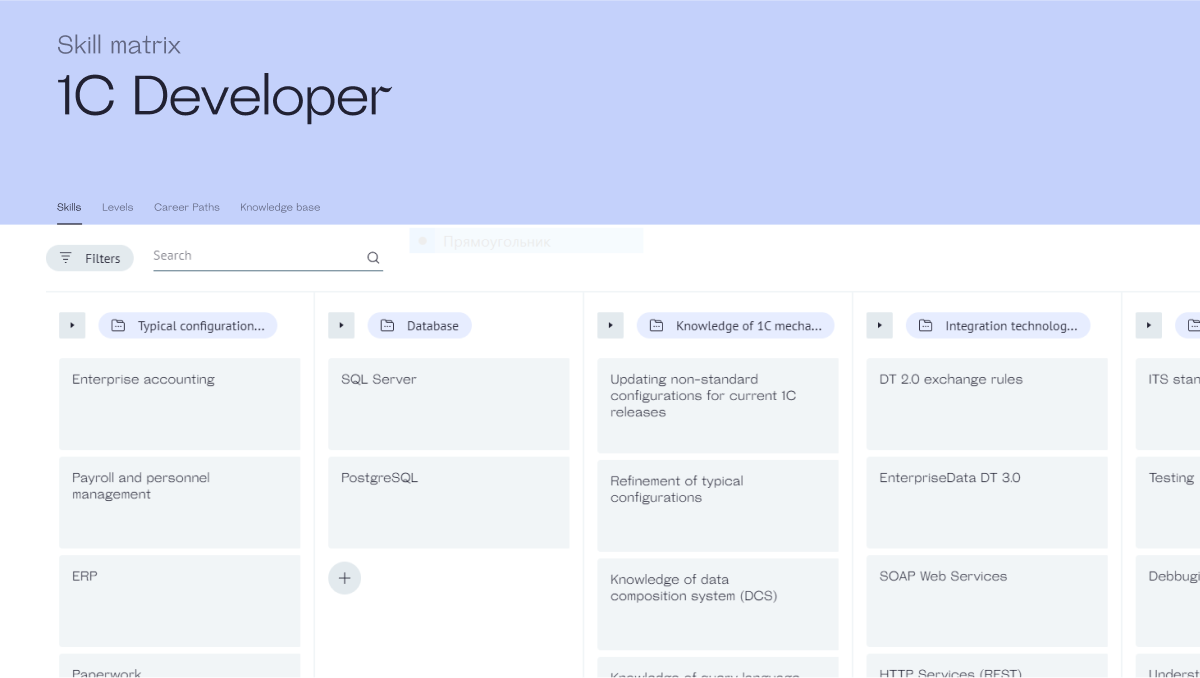Click the Skill matrix heading
1200x678 pixels.
(x=119, y=45)
